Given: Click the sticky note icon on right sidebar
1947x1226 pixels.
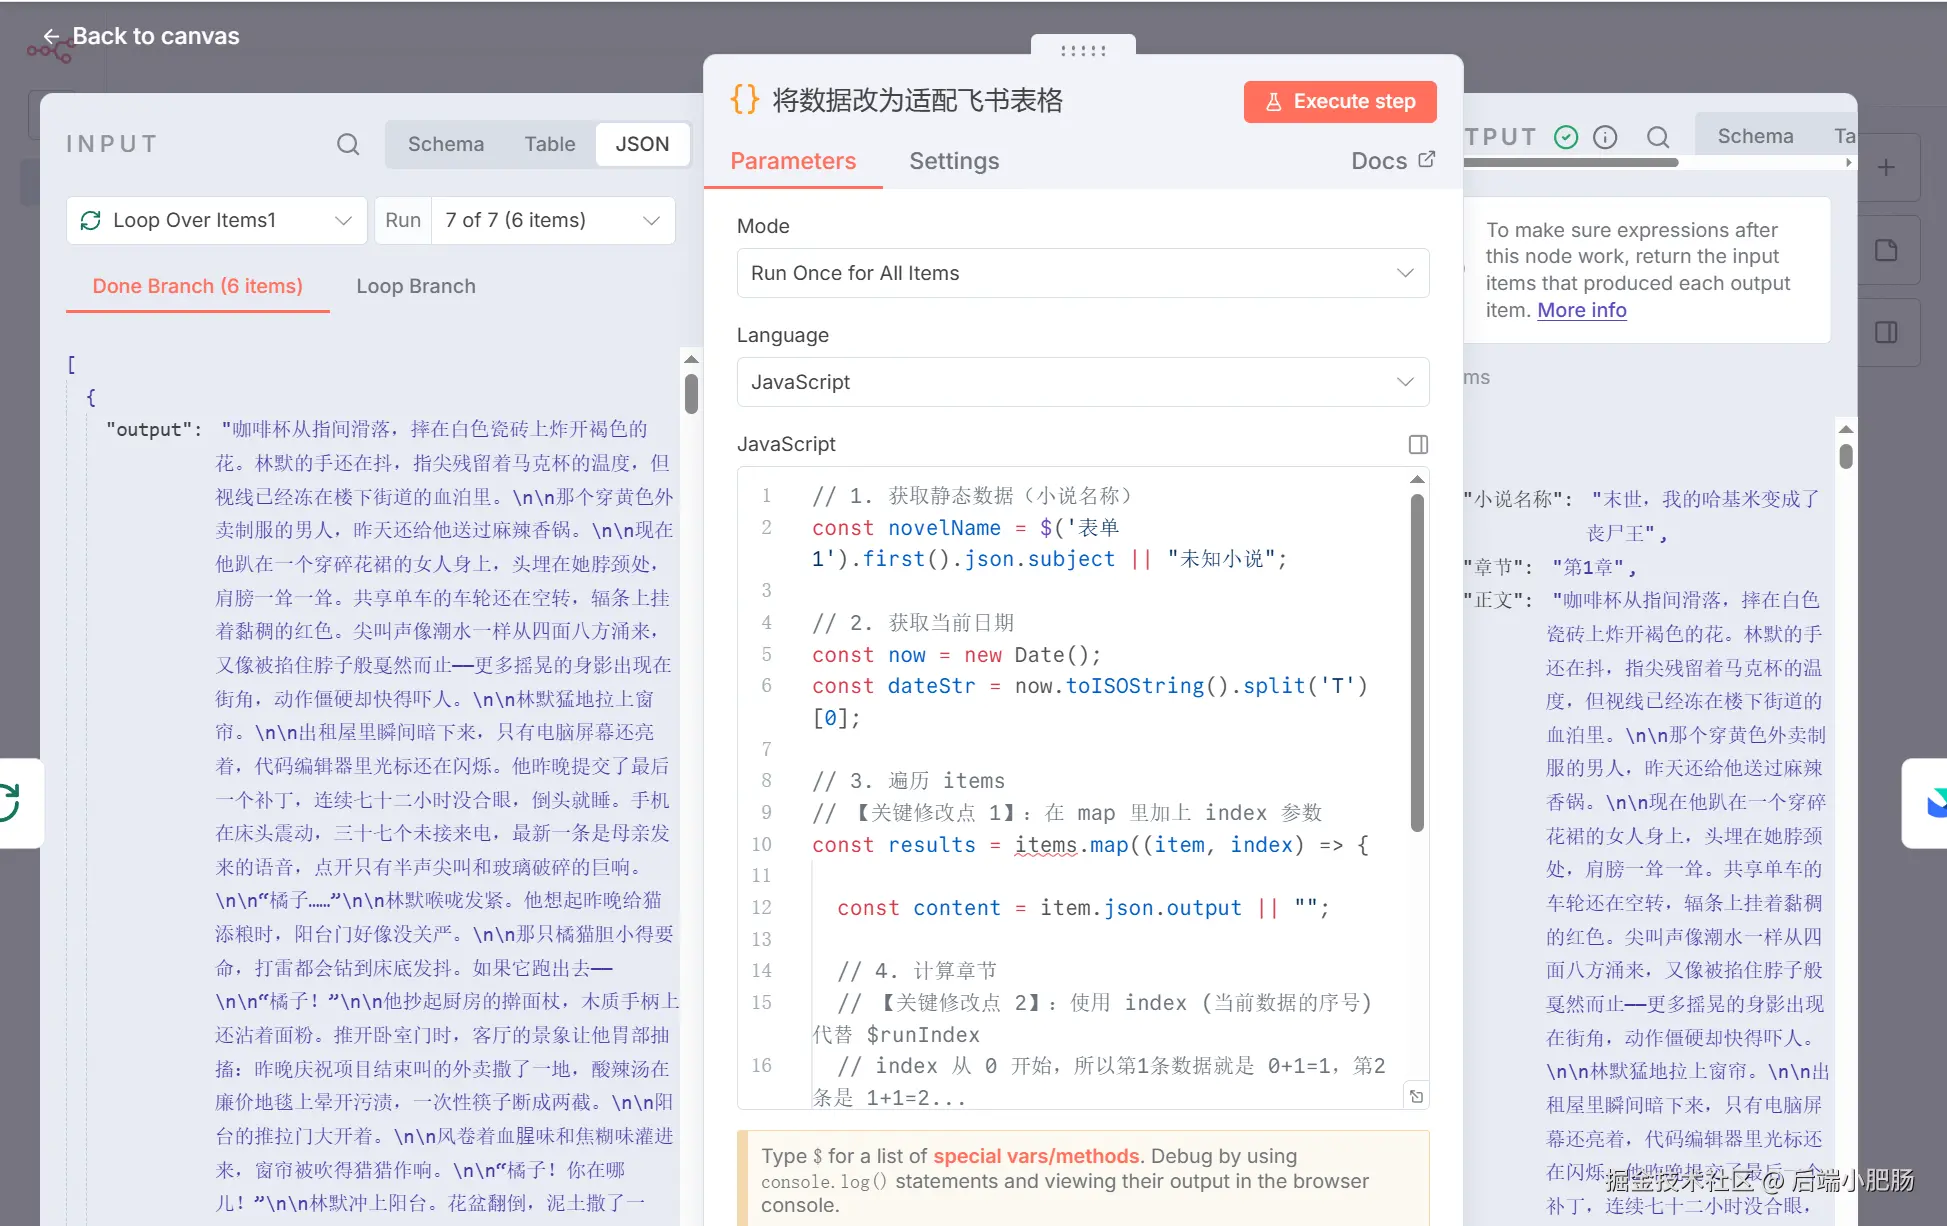Looking at the screenshot, I should coord(1885,250).
